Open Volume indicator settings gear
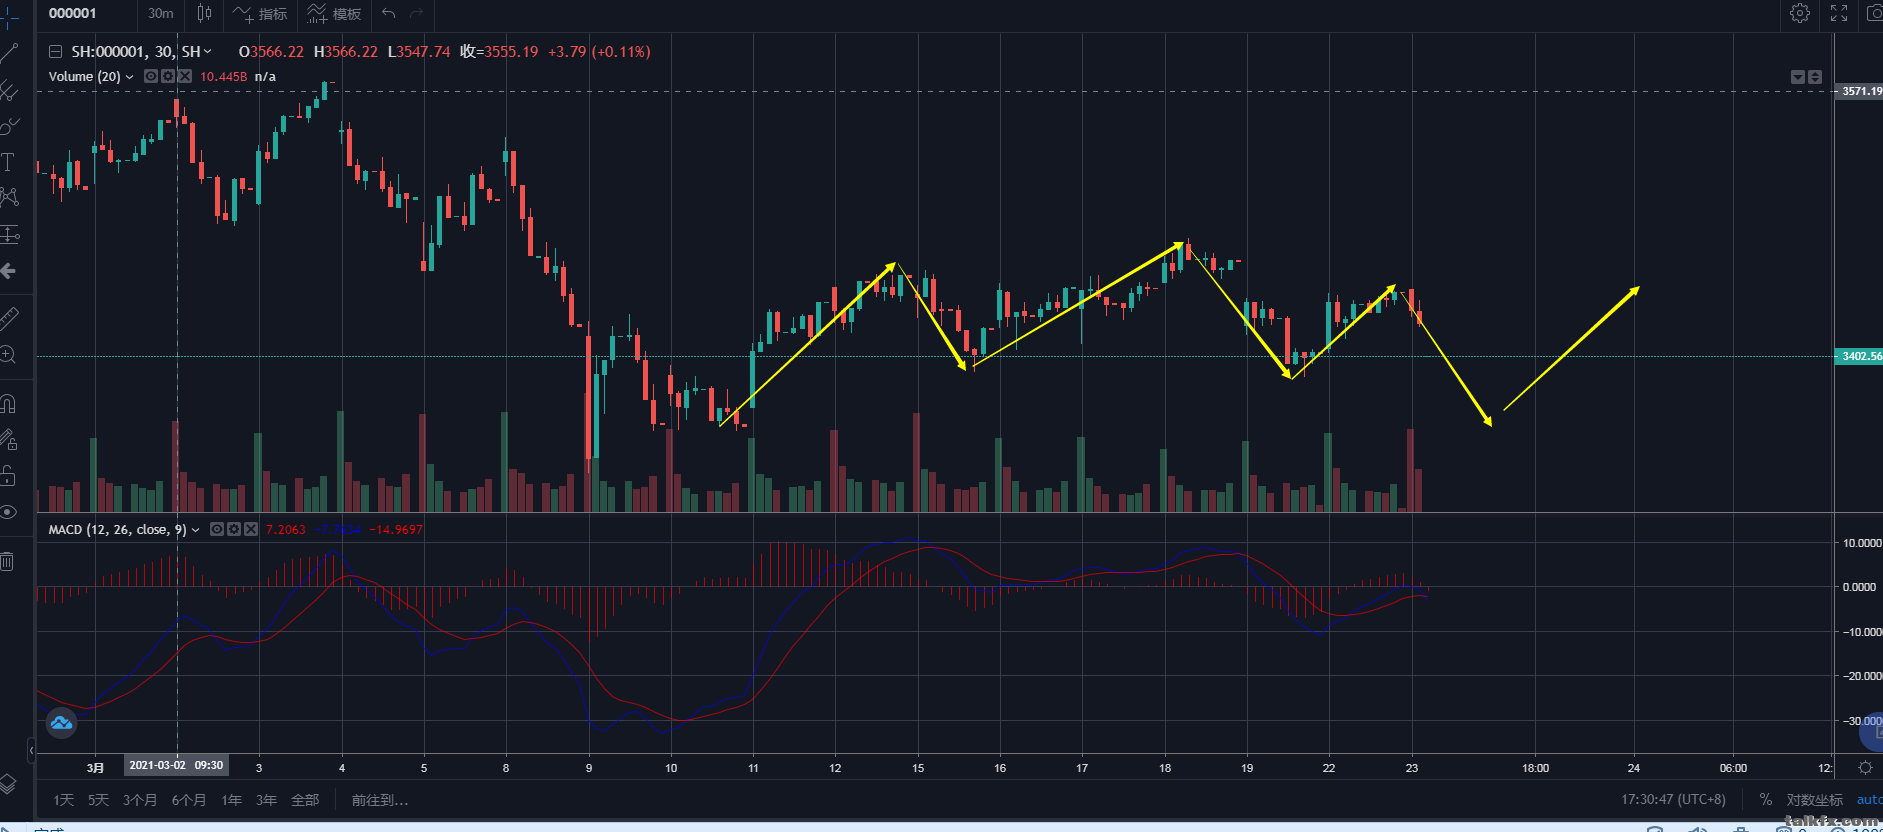Viewport: 1883px width, 832px height. [x=168, y=76]
